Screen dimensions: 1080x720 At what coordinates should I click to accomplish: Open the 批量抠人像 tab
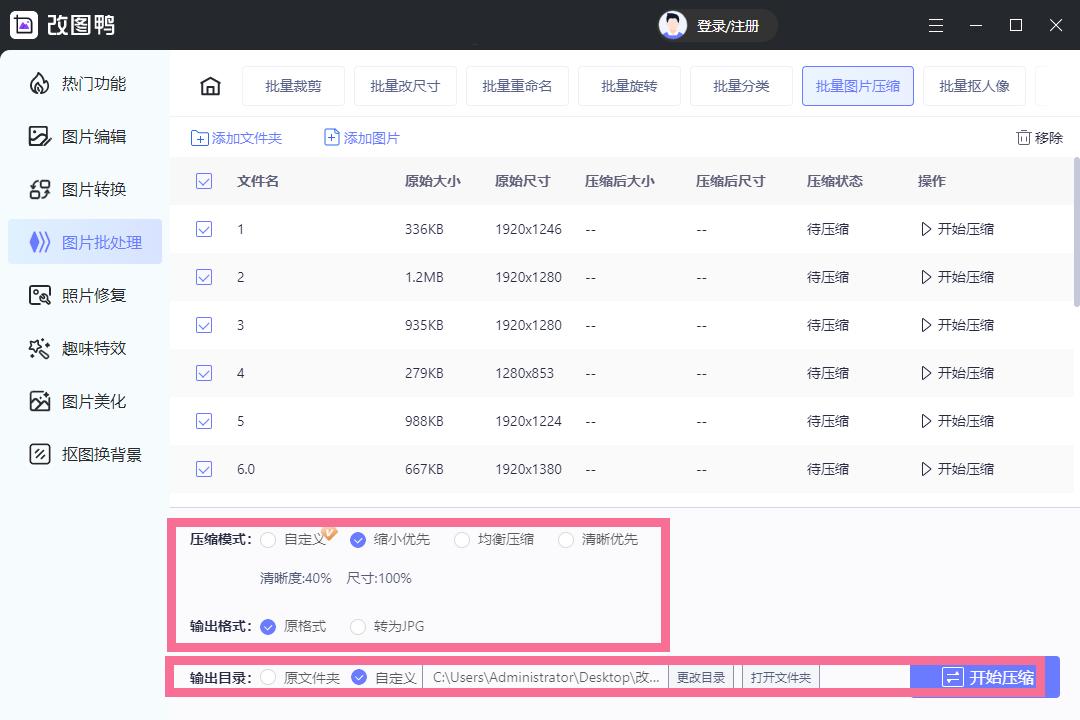coord(974,86)
